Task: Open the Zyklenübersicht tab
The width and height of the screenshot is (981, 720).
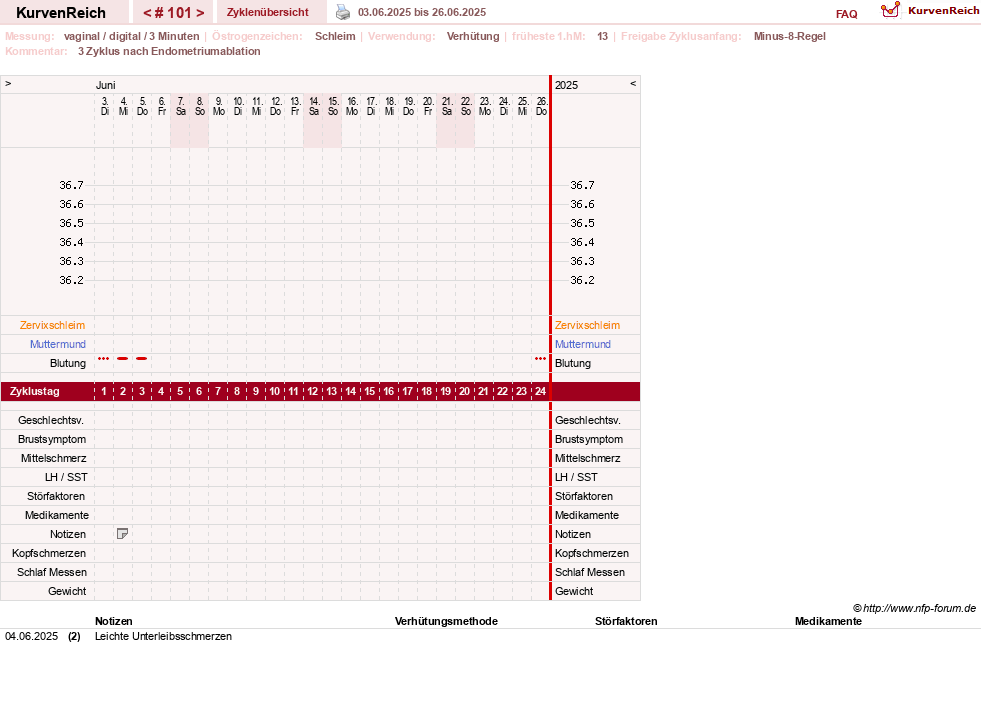Action: tap(268, 12)
